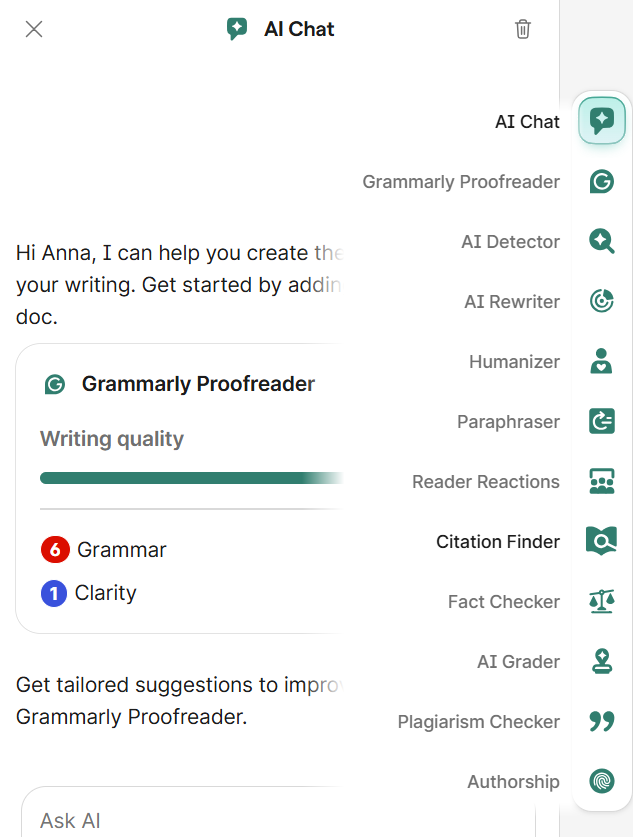
Task: Open the Citation Finder icon
Action: tap(601, 542)
